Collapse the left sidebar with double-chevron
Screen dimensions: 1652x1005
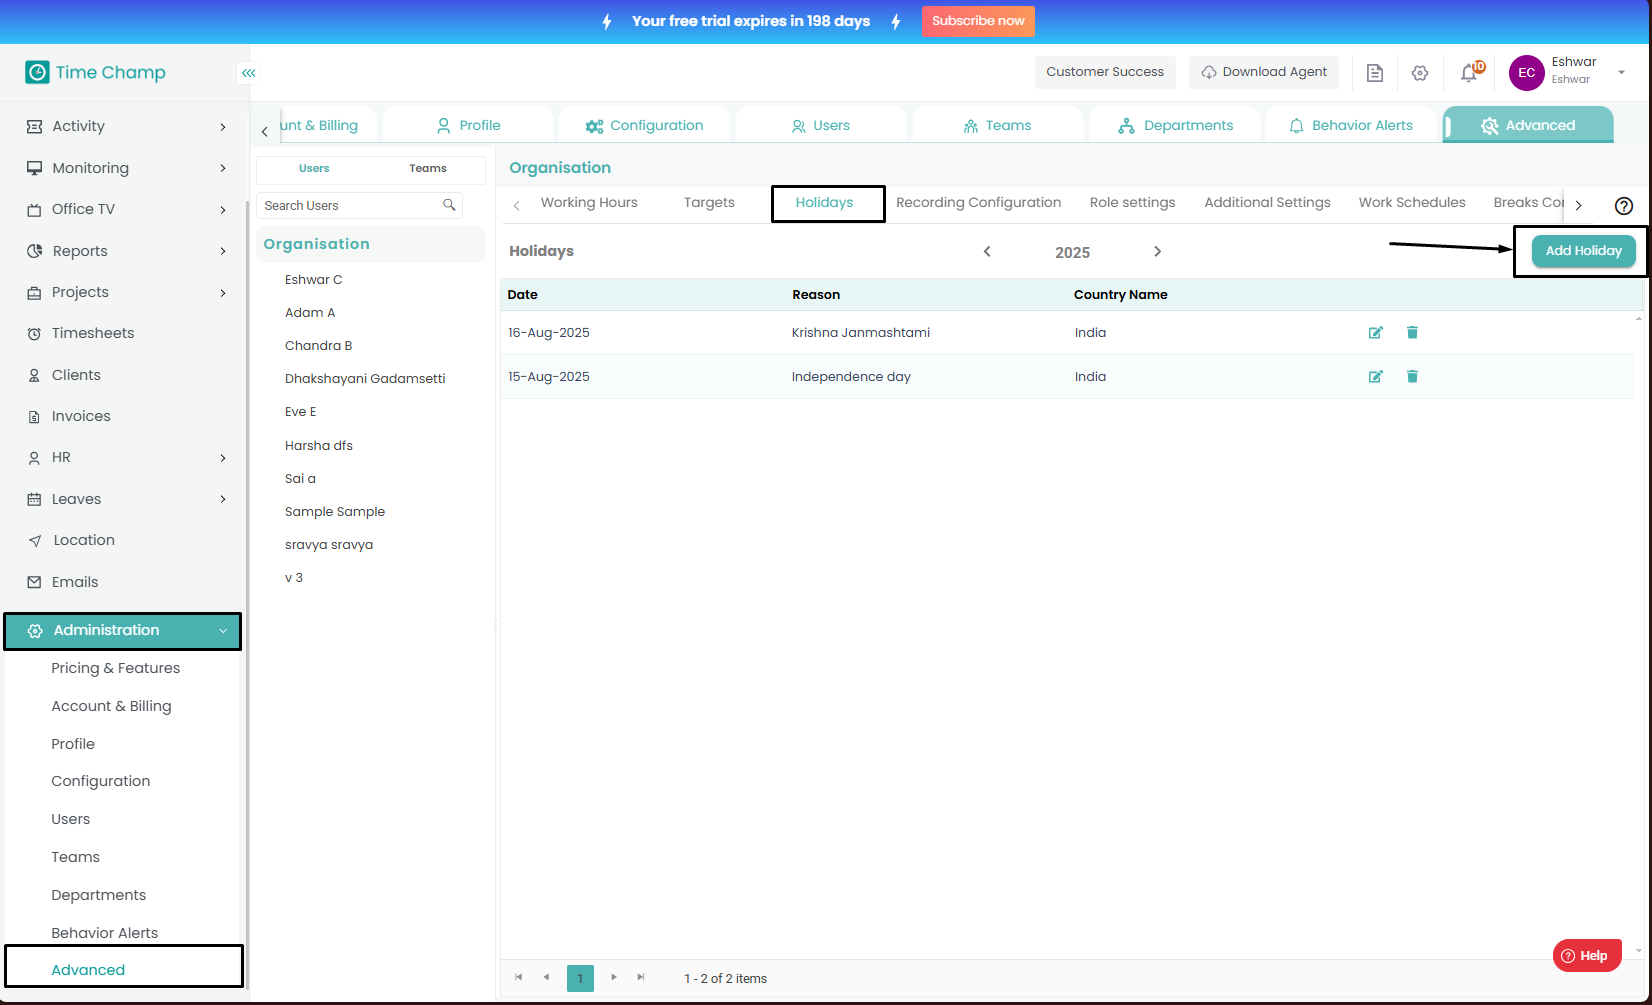click(x=248, y=73)
